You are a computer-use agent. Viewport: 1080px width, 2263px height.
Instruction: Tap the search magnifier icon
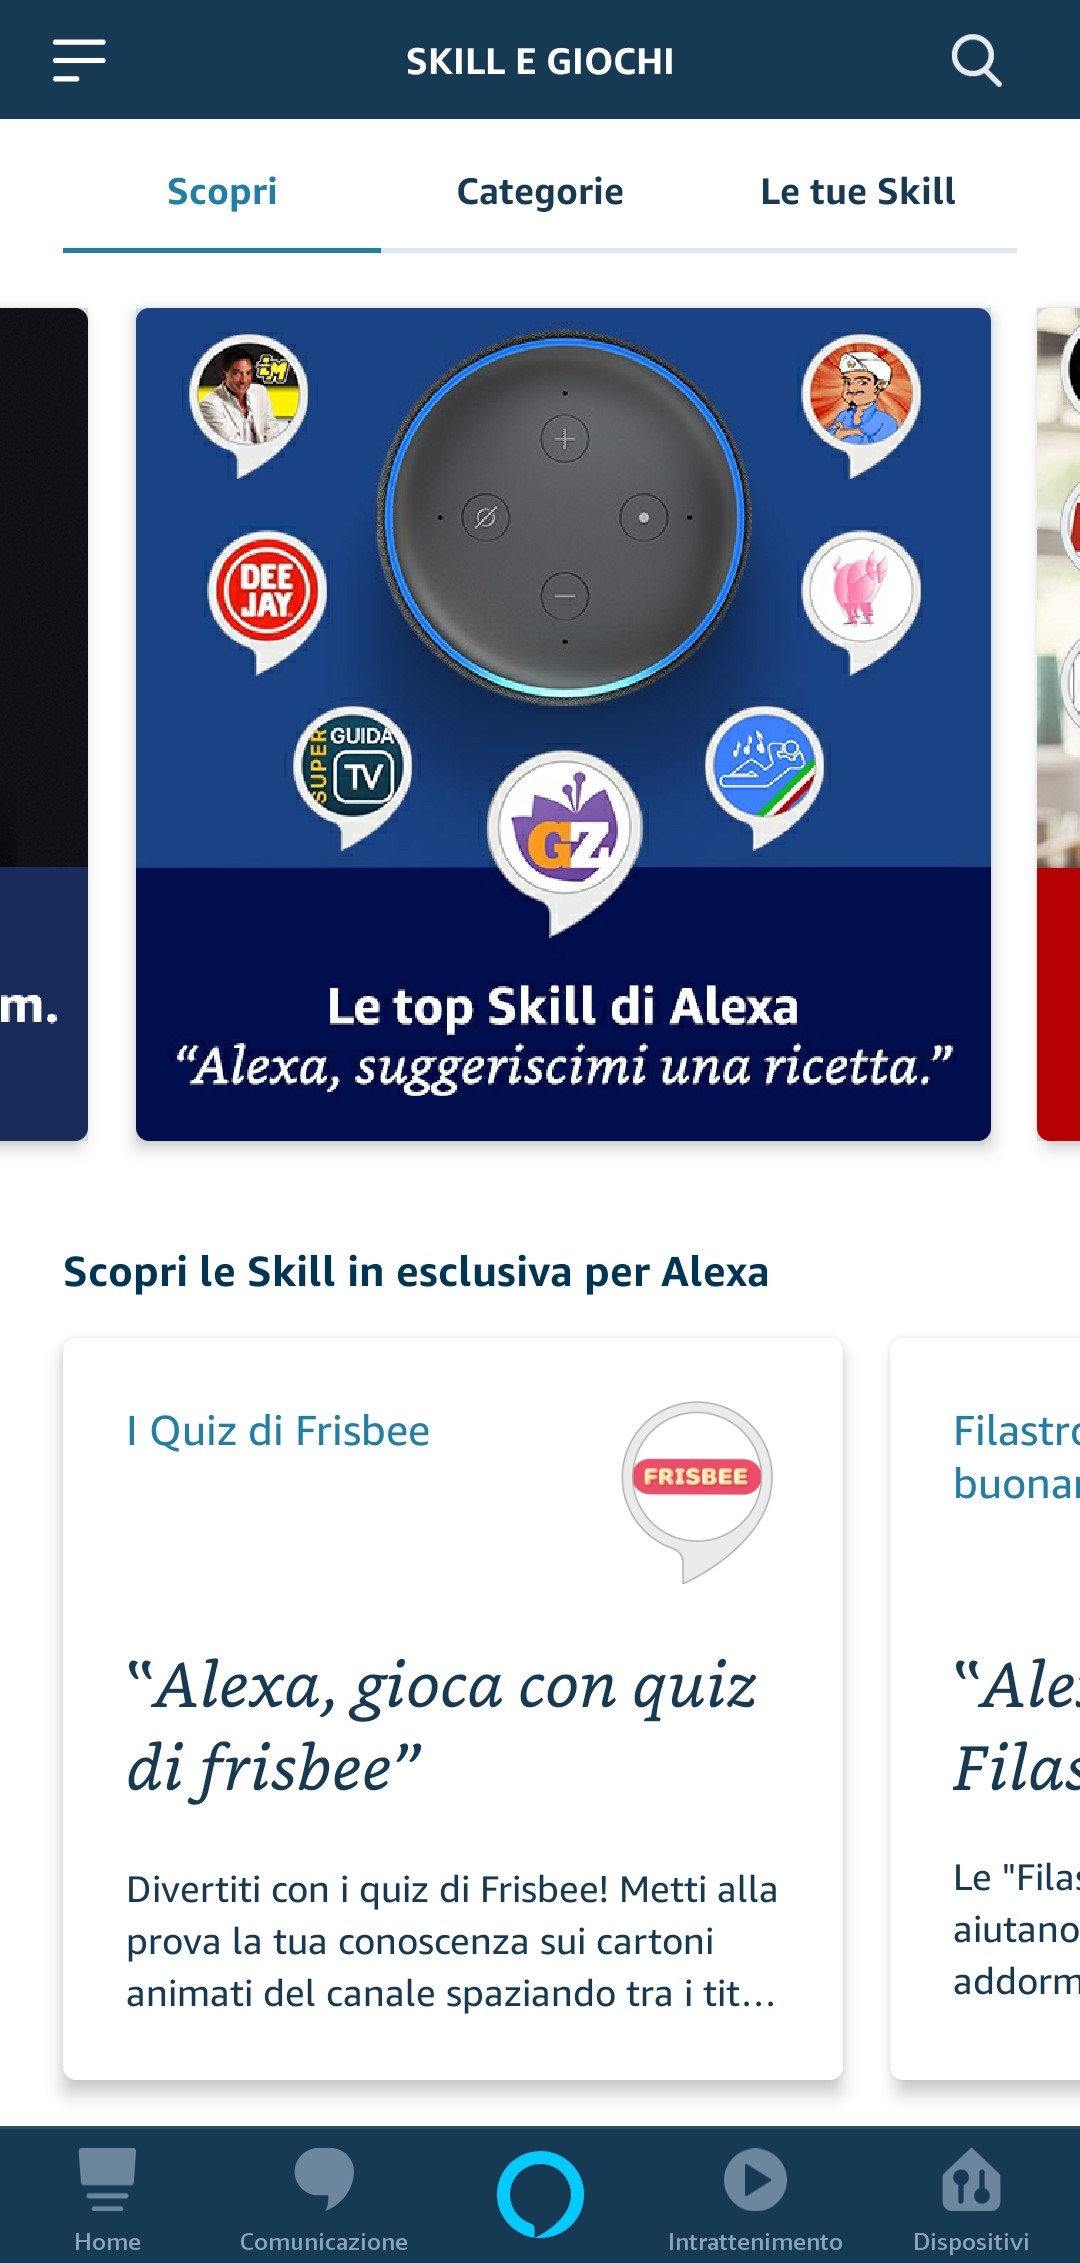(976, 61)
